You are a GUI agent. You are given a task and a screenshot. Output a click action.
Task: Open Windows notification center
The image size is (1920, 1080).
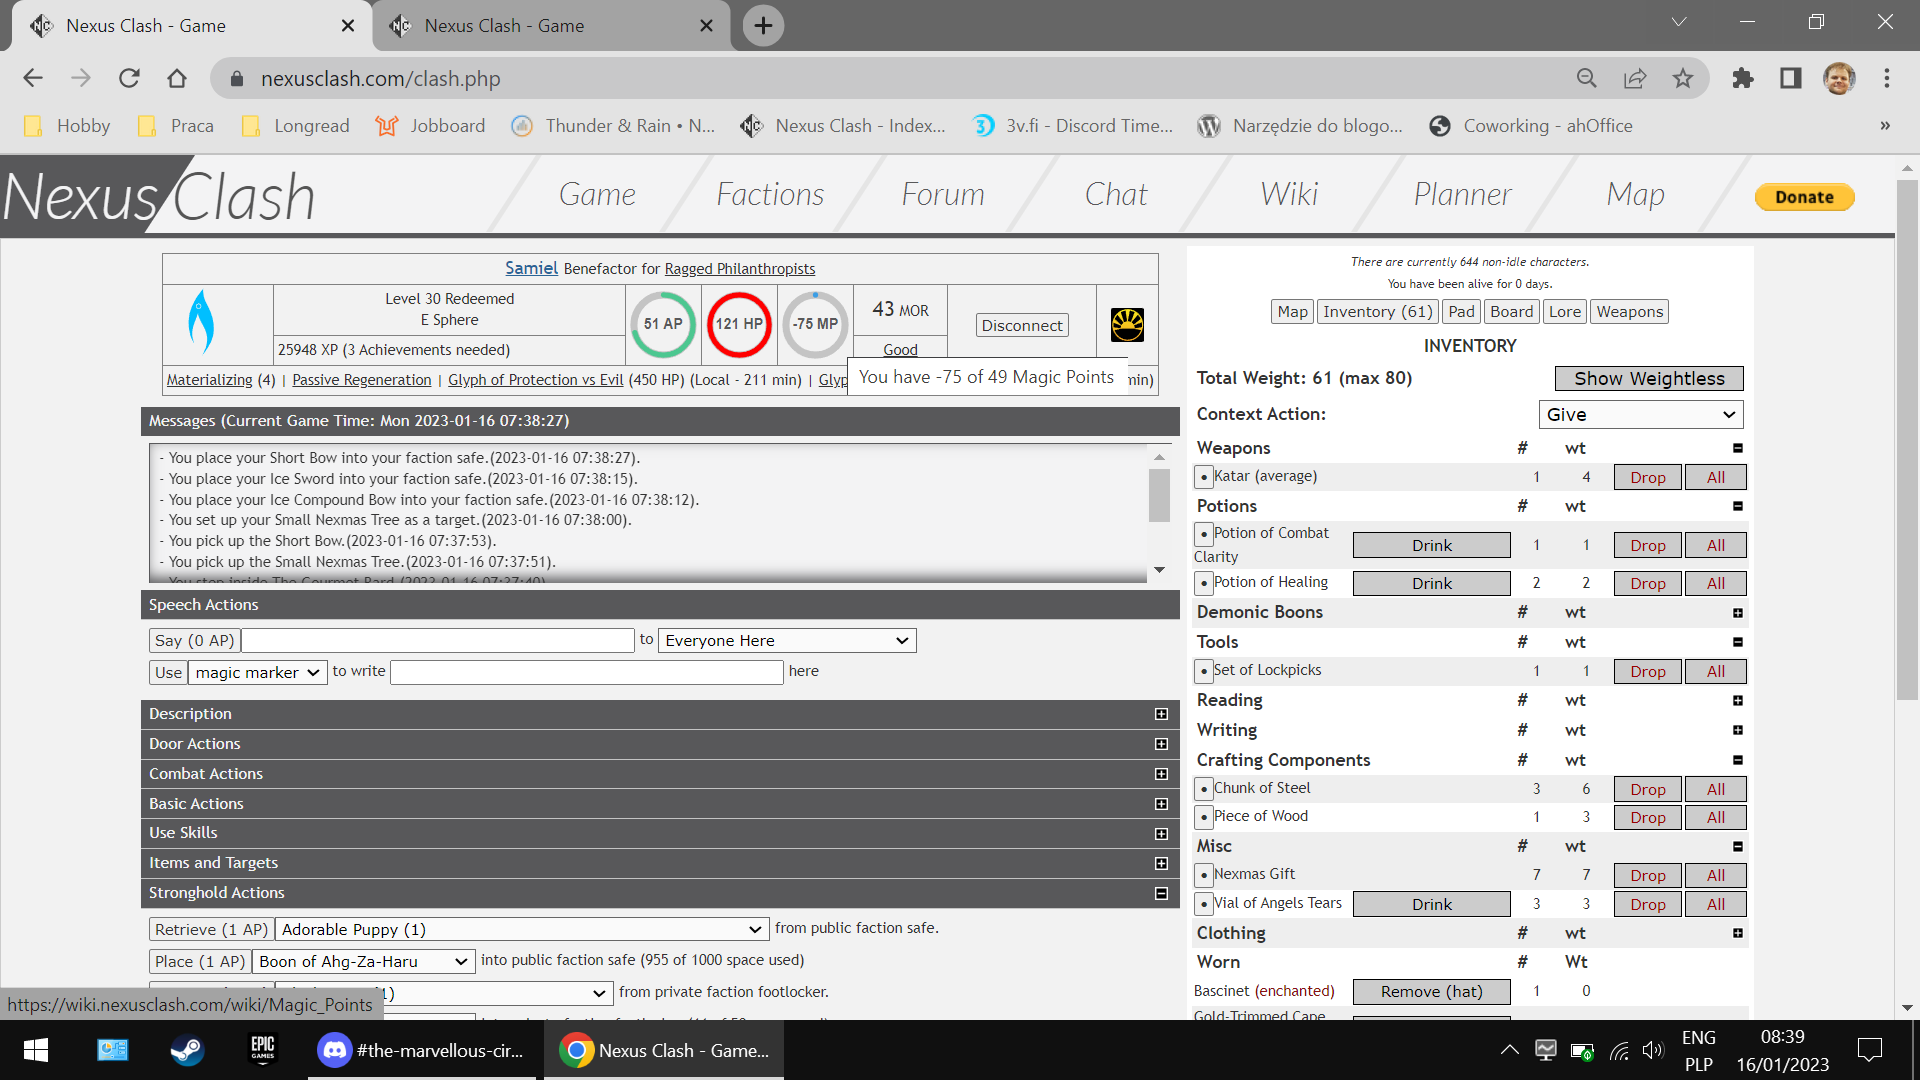tap(1869, 1050)
